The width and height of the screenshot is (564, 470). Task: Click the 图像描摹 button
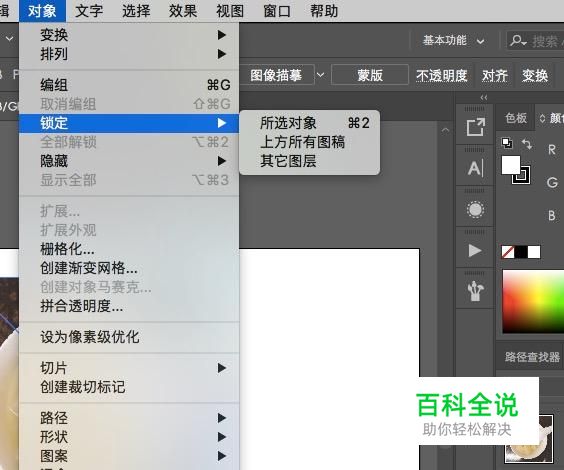(x=276, y=75)
